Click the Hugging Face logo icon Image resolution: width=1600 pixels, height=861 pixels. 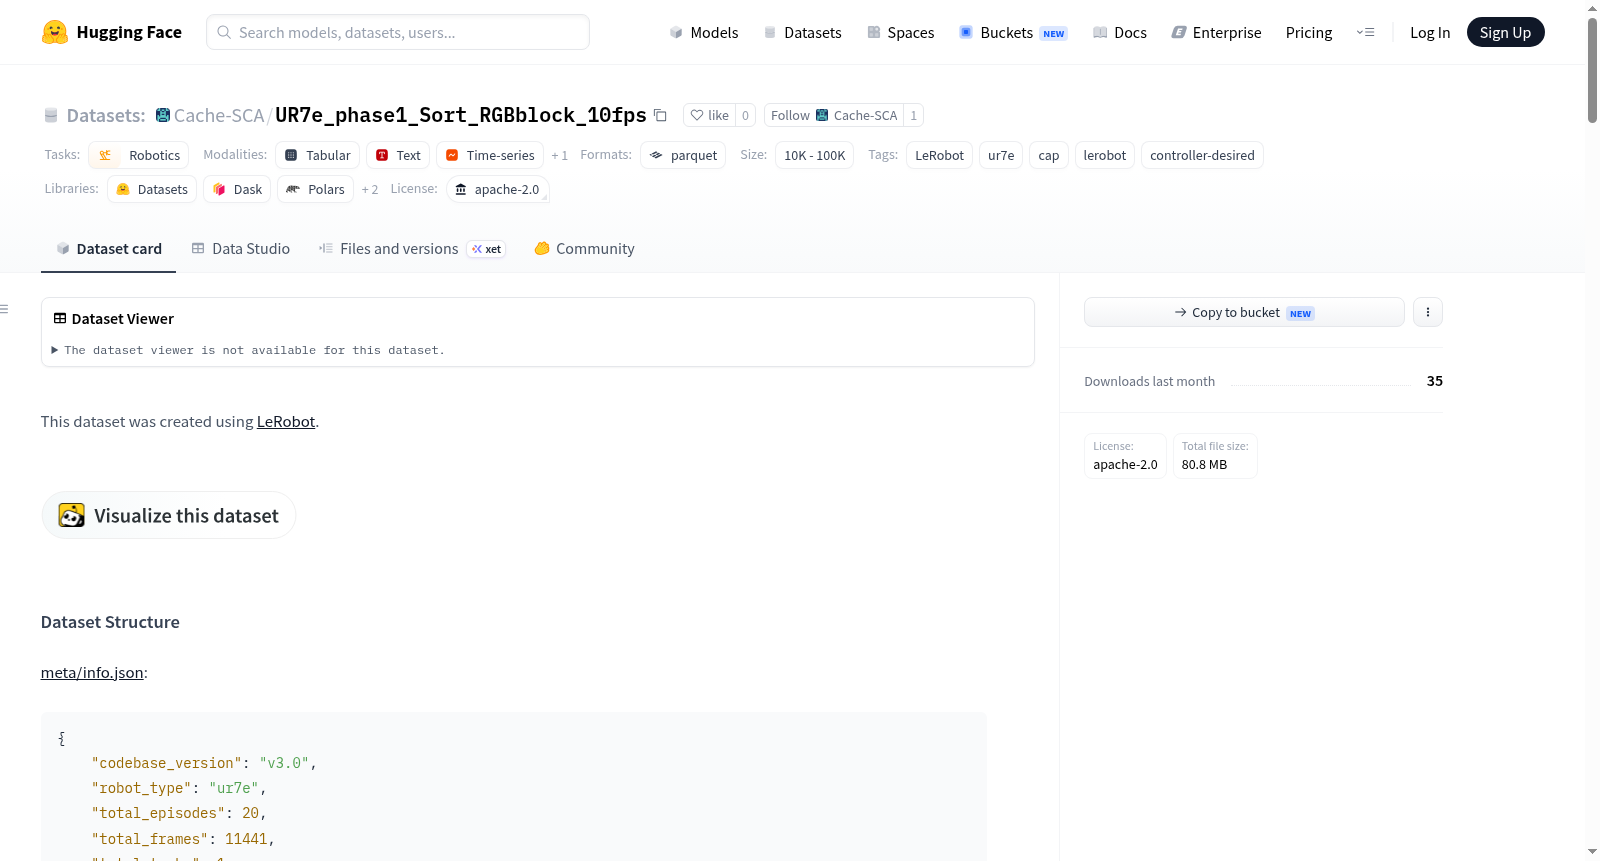click(x=55, y=32)
